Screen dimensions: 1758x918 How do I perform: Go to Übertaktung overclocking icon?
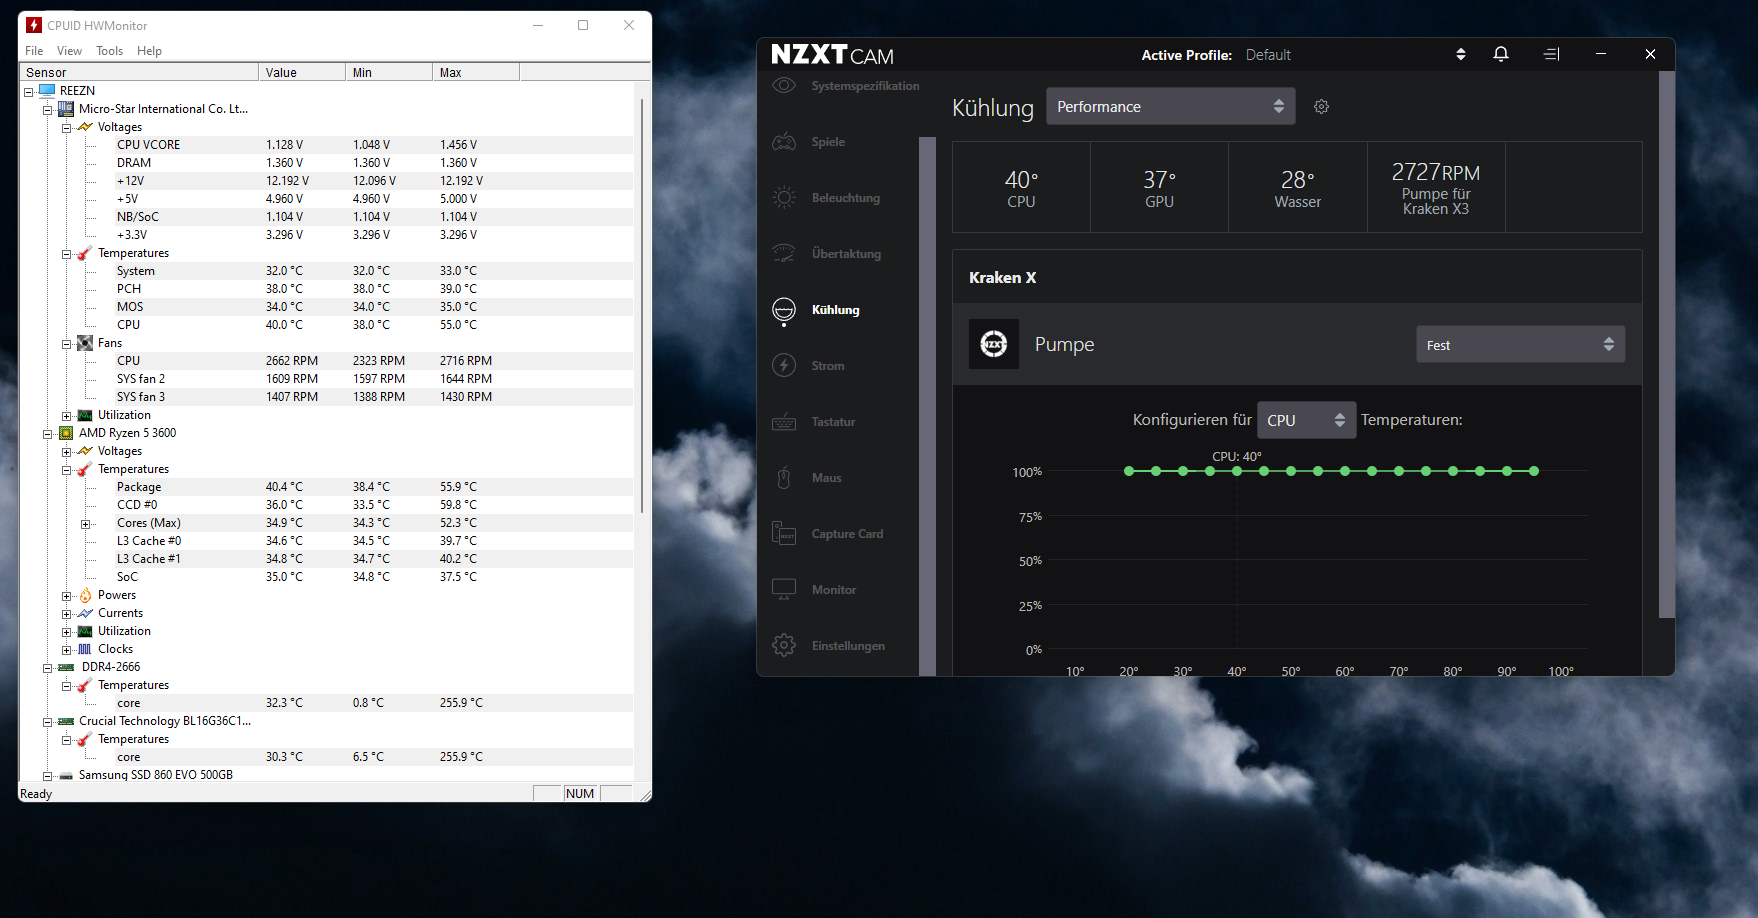pos(784,254)
